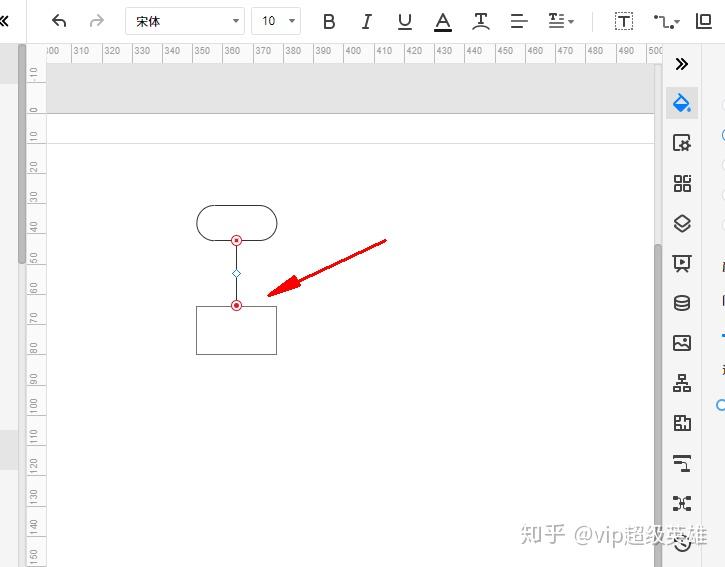This screenshot has height=567, width=725.
Task: Open the line spacing dropdown
Action: (x=560, y=21)
